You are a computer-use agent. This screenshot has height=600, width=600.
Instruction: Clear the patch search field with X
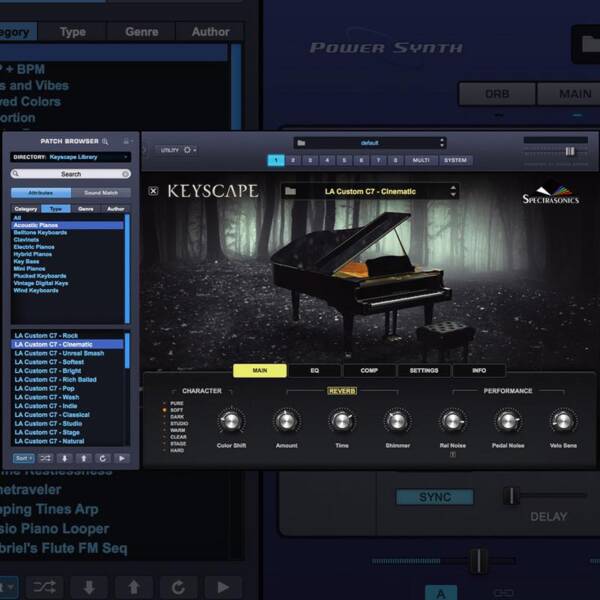pos(126,174)
